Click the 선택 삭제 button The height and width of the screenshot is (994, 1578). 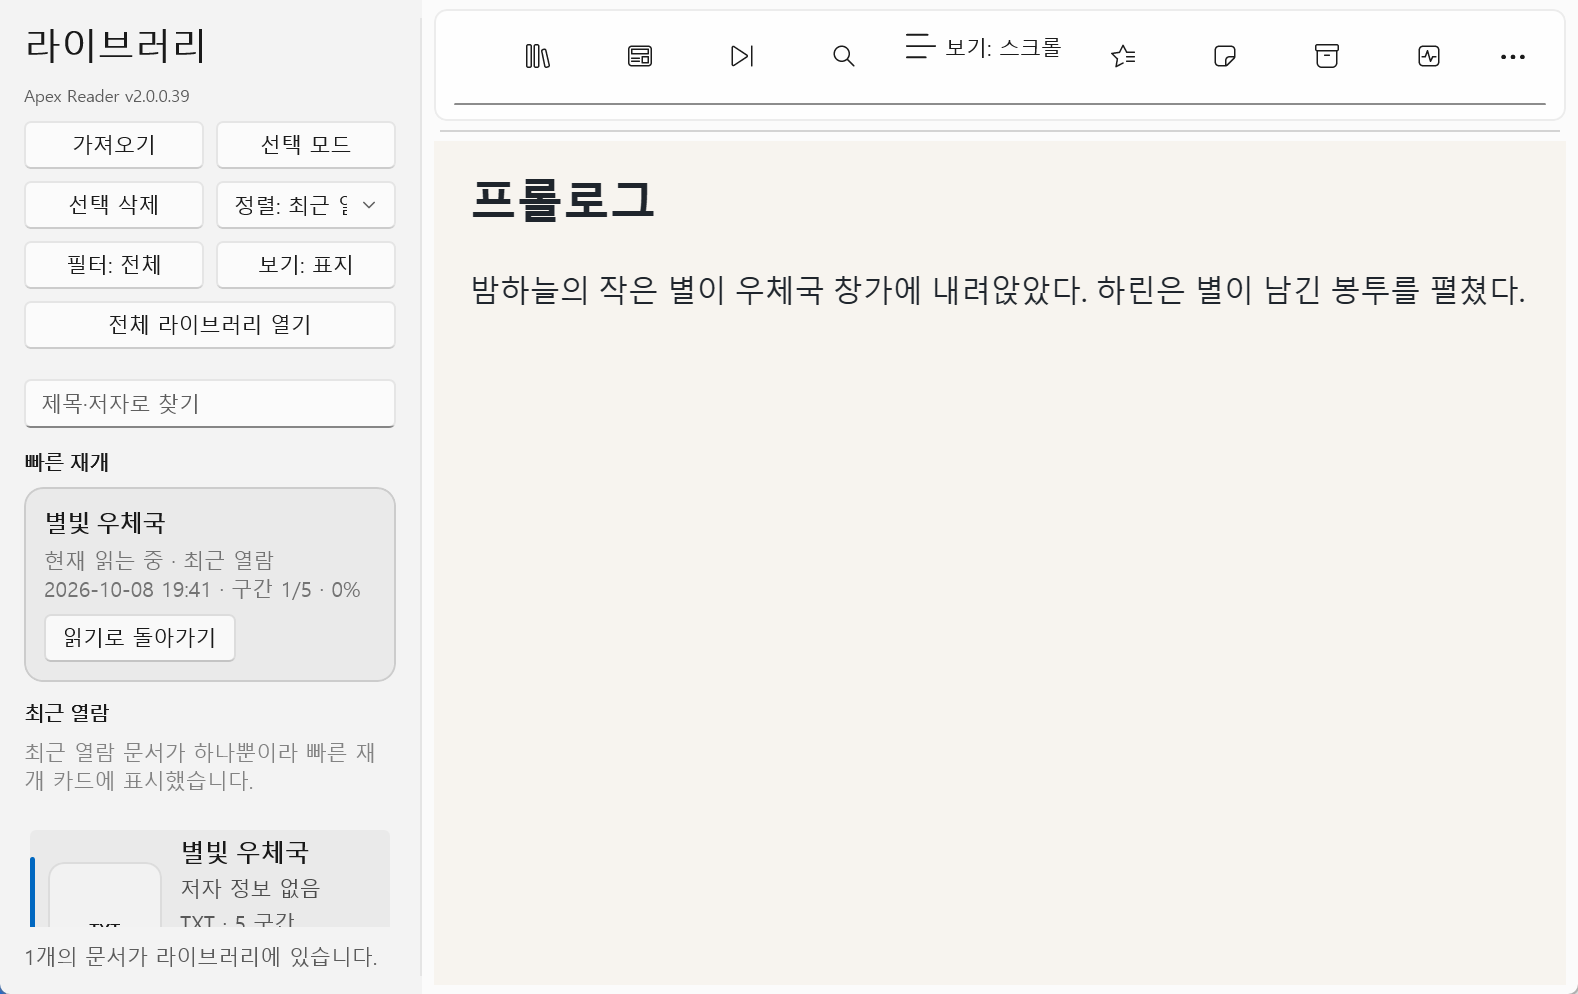[114, 205]
